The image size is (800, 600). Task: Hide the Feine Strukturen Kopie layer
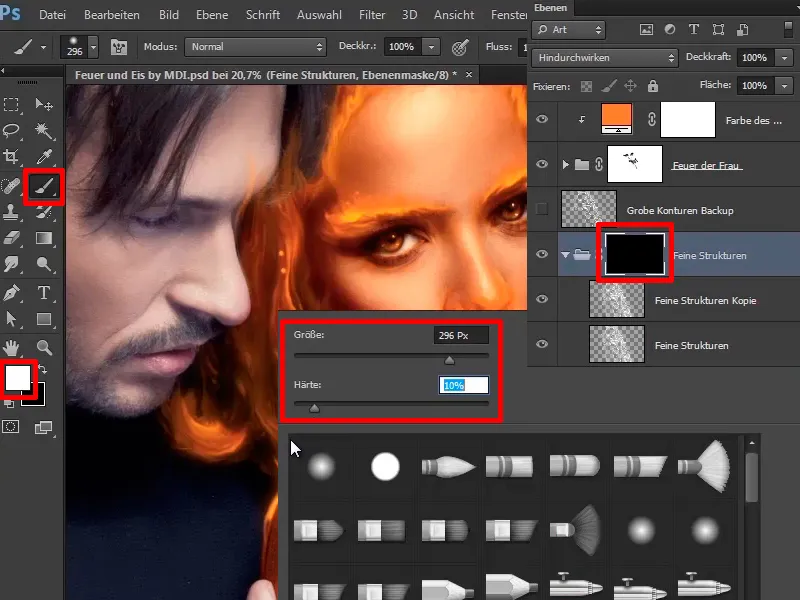point(542,298)
